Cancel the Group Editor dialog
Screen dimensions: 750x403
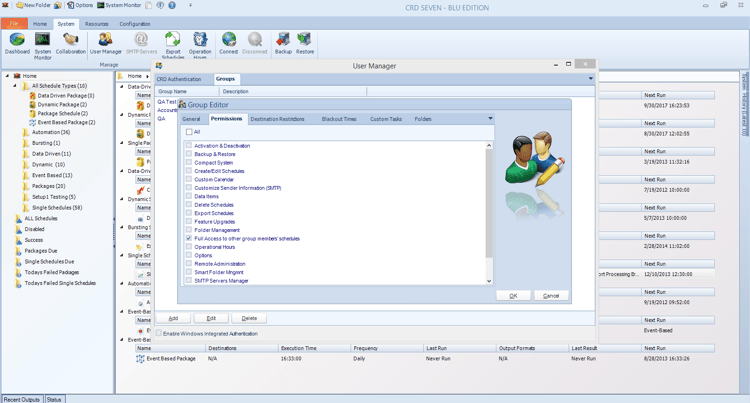click(551, 296)
